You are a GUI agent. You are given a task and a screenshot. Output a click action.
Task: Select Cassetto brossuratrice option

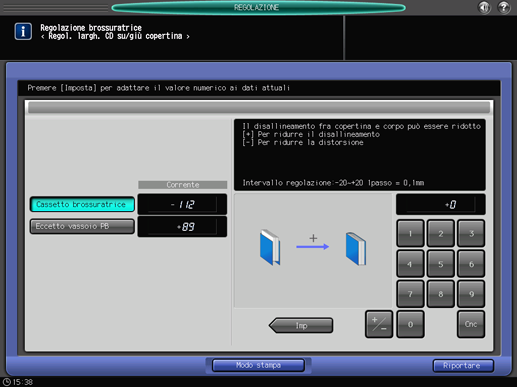click(82, 204)
